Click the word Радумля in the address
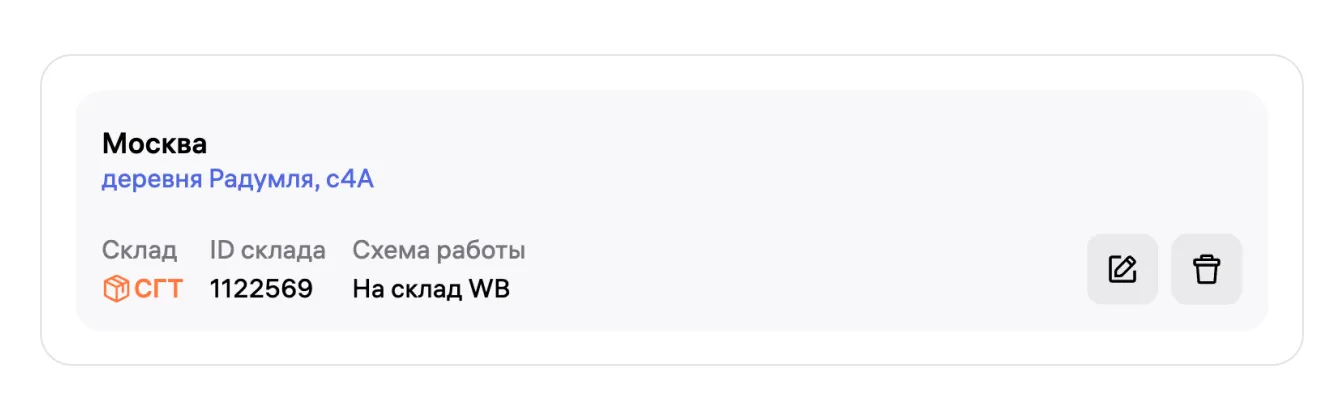 coord(265,180)
